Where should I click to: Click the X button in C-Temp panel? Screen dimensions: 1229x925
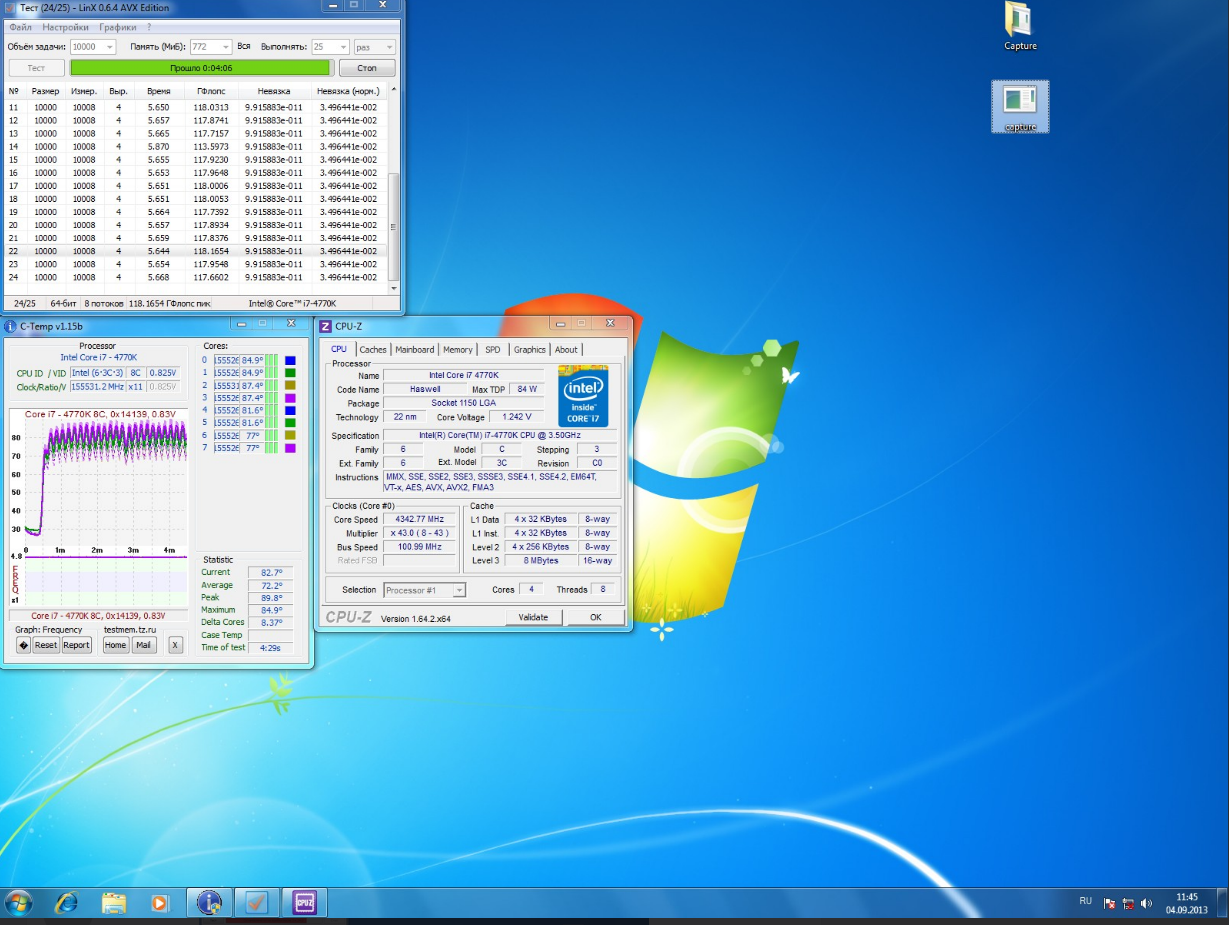coord(175,645)
